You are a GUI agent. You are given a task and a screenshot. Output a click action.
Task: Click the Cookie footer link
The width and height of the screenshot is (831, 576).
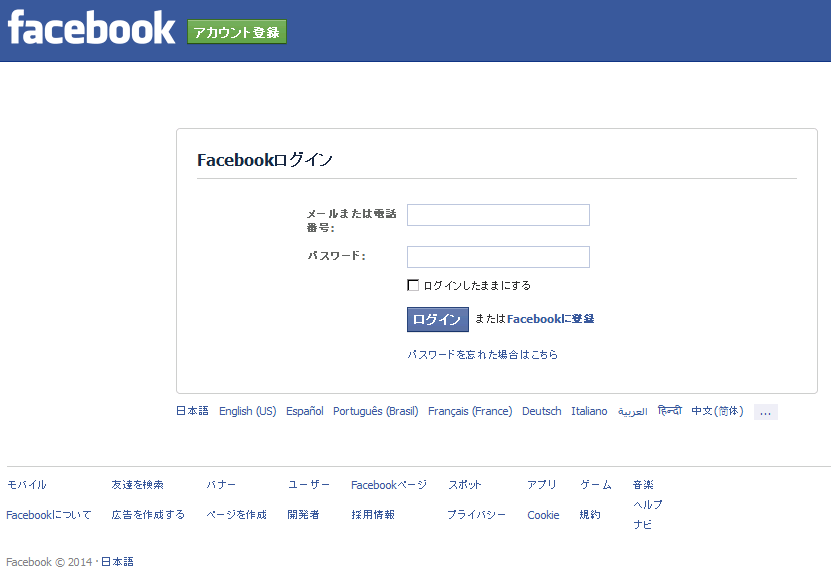543,515
